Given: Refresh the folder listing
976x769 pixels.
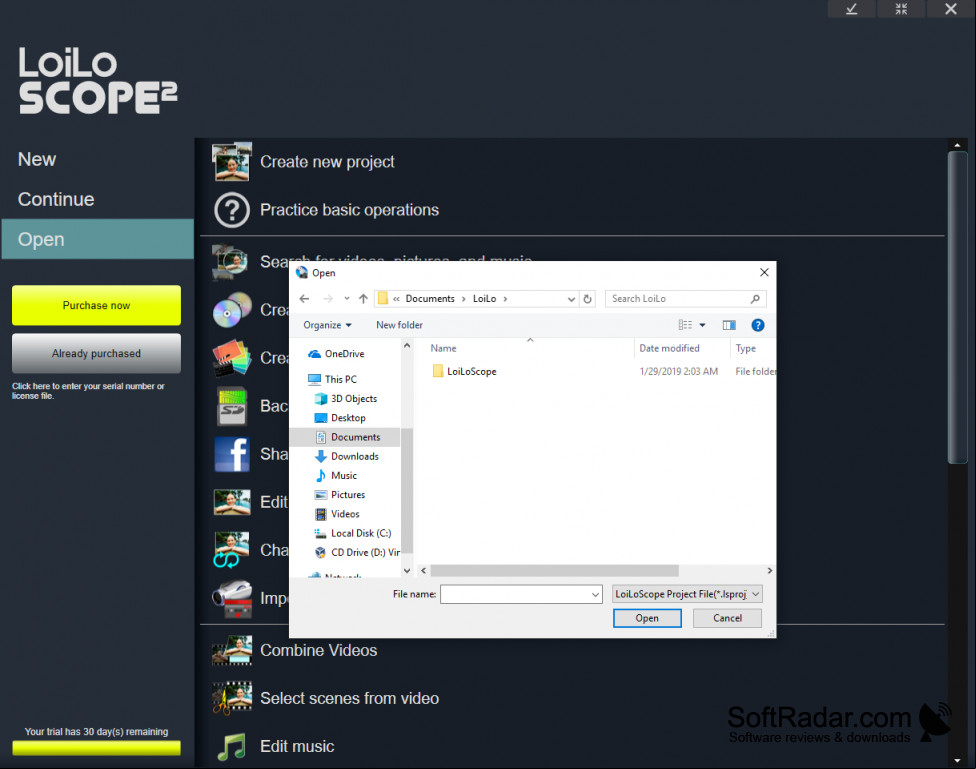Looking at the screenshot, I should [x=587, y=299].
